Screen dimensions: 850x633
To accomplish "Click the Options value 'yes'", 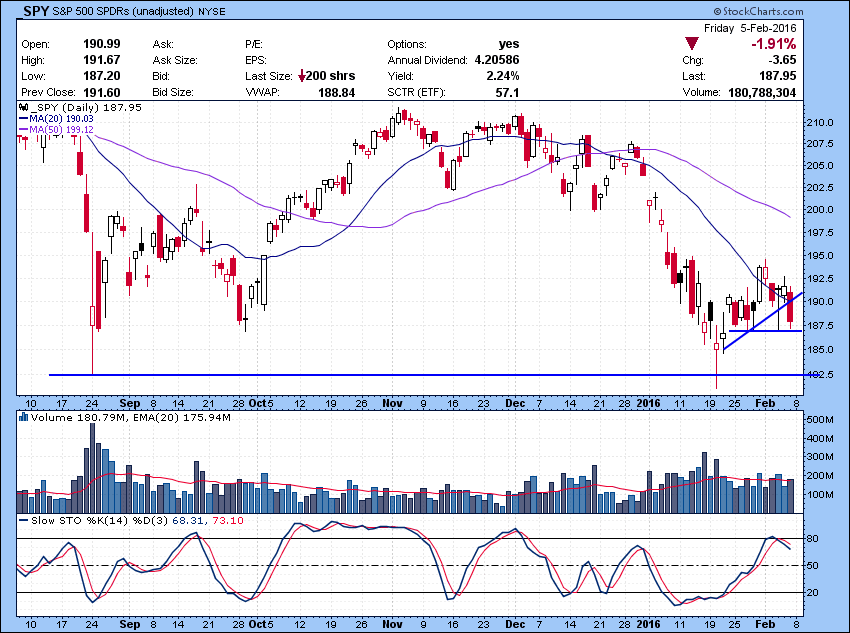I will coord(508,44).
